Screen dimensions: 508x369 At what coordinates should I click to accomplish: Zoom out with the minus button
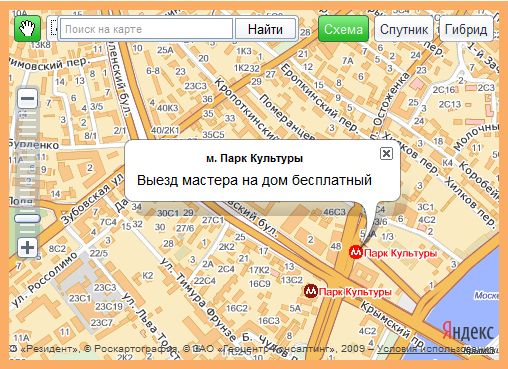coord(27,98)
